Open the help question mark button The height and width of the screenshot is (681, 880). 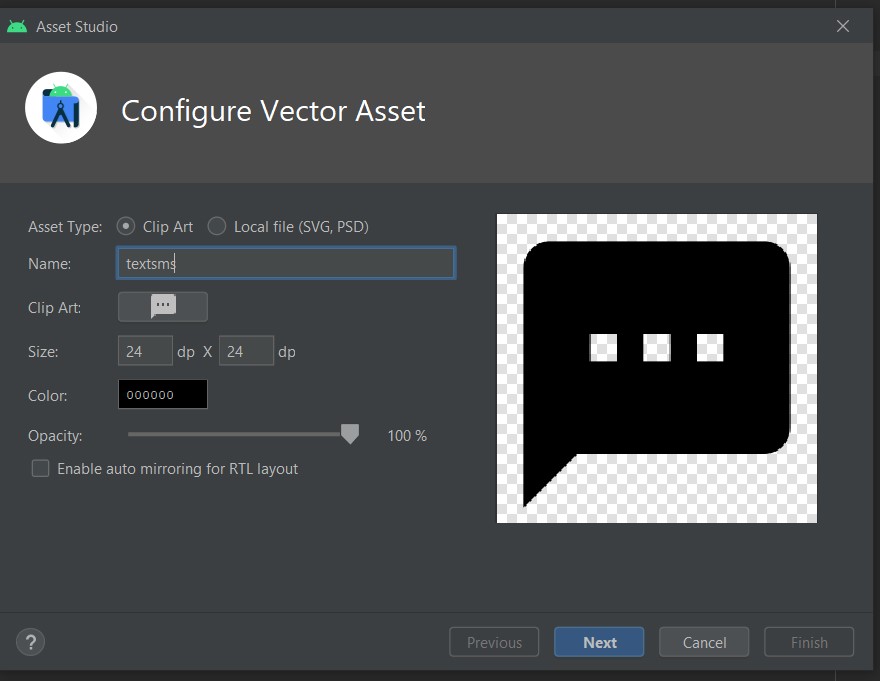30,642
